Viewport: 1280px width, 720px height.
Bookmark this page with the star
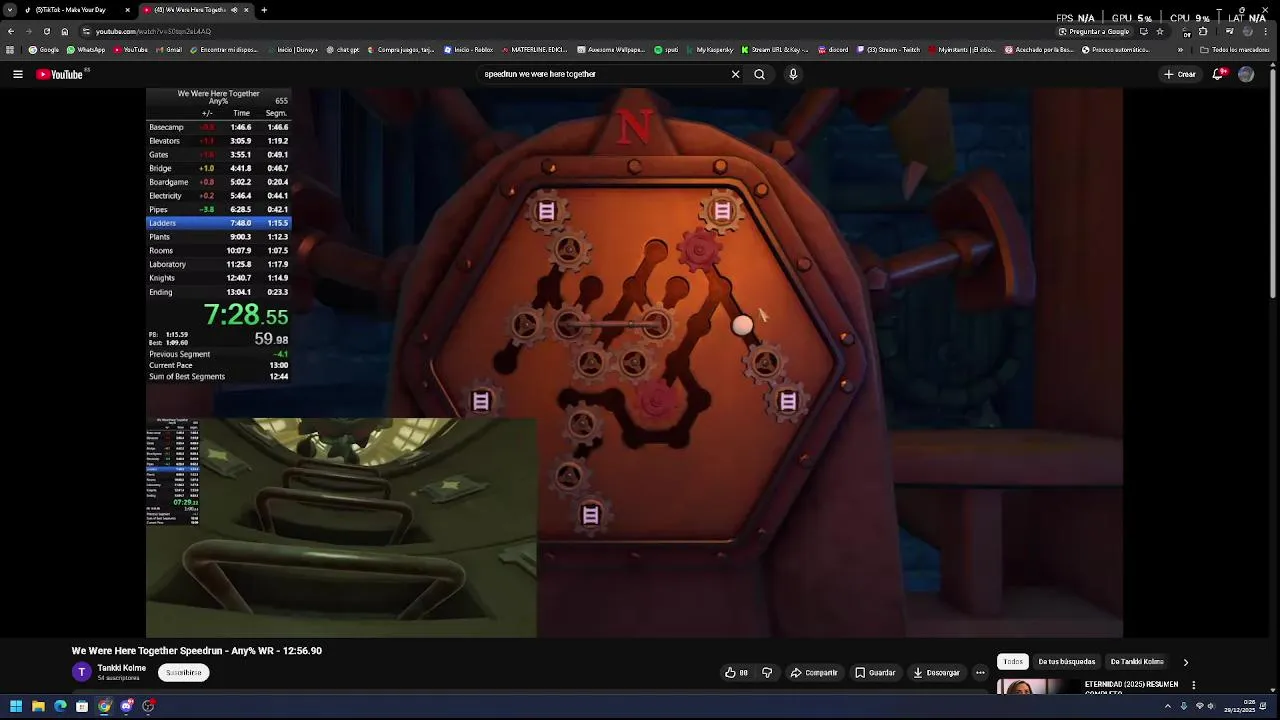click(1160, 31)
